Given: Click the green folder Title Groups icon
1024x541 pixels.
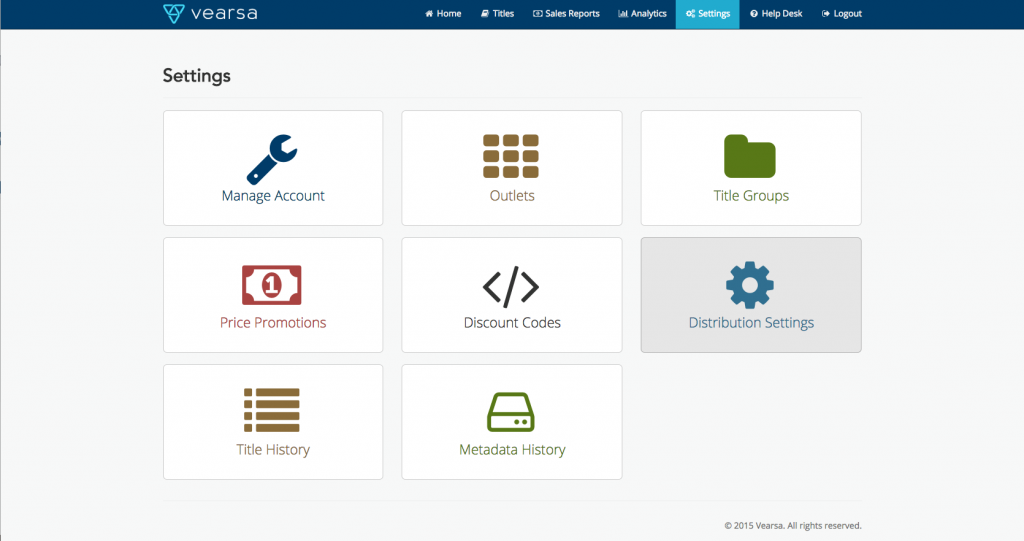Looking at the screenshot, I should (x=750, y=156).
